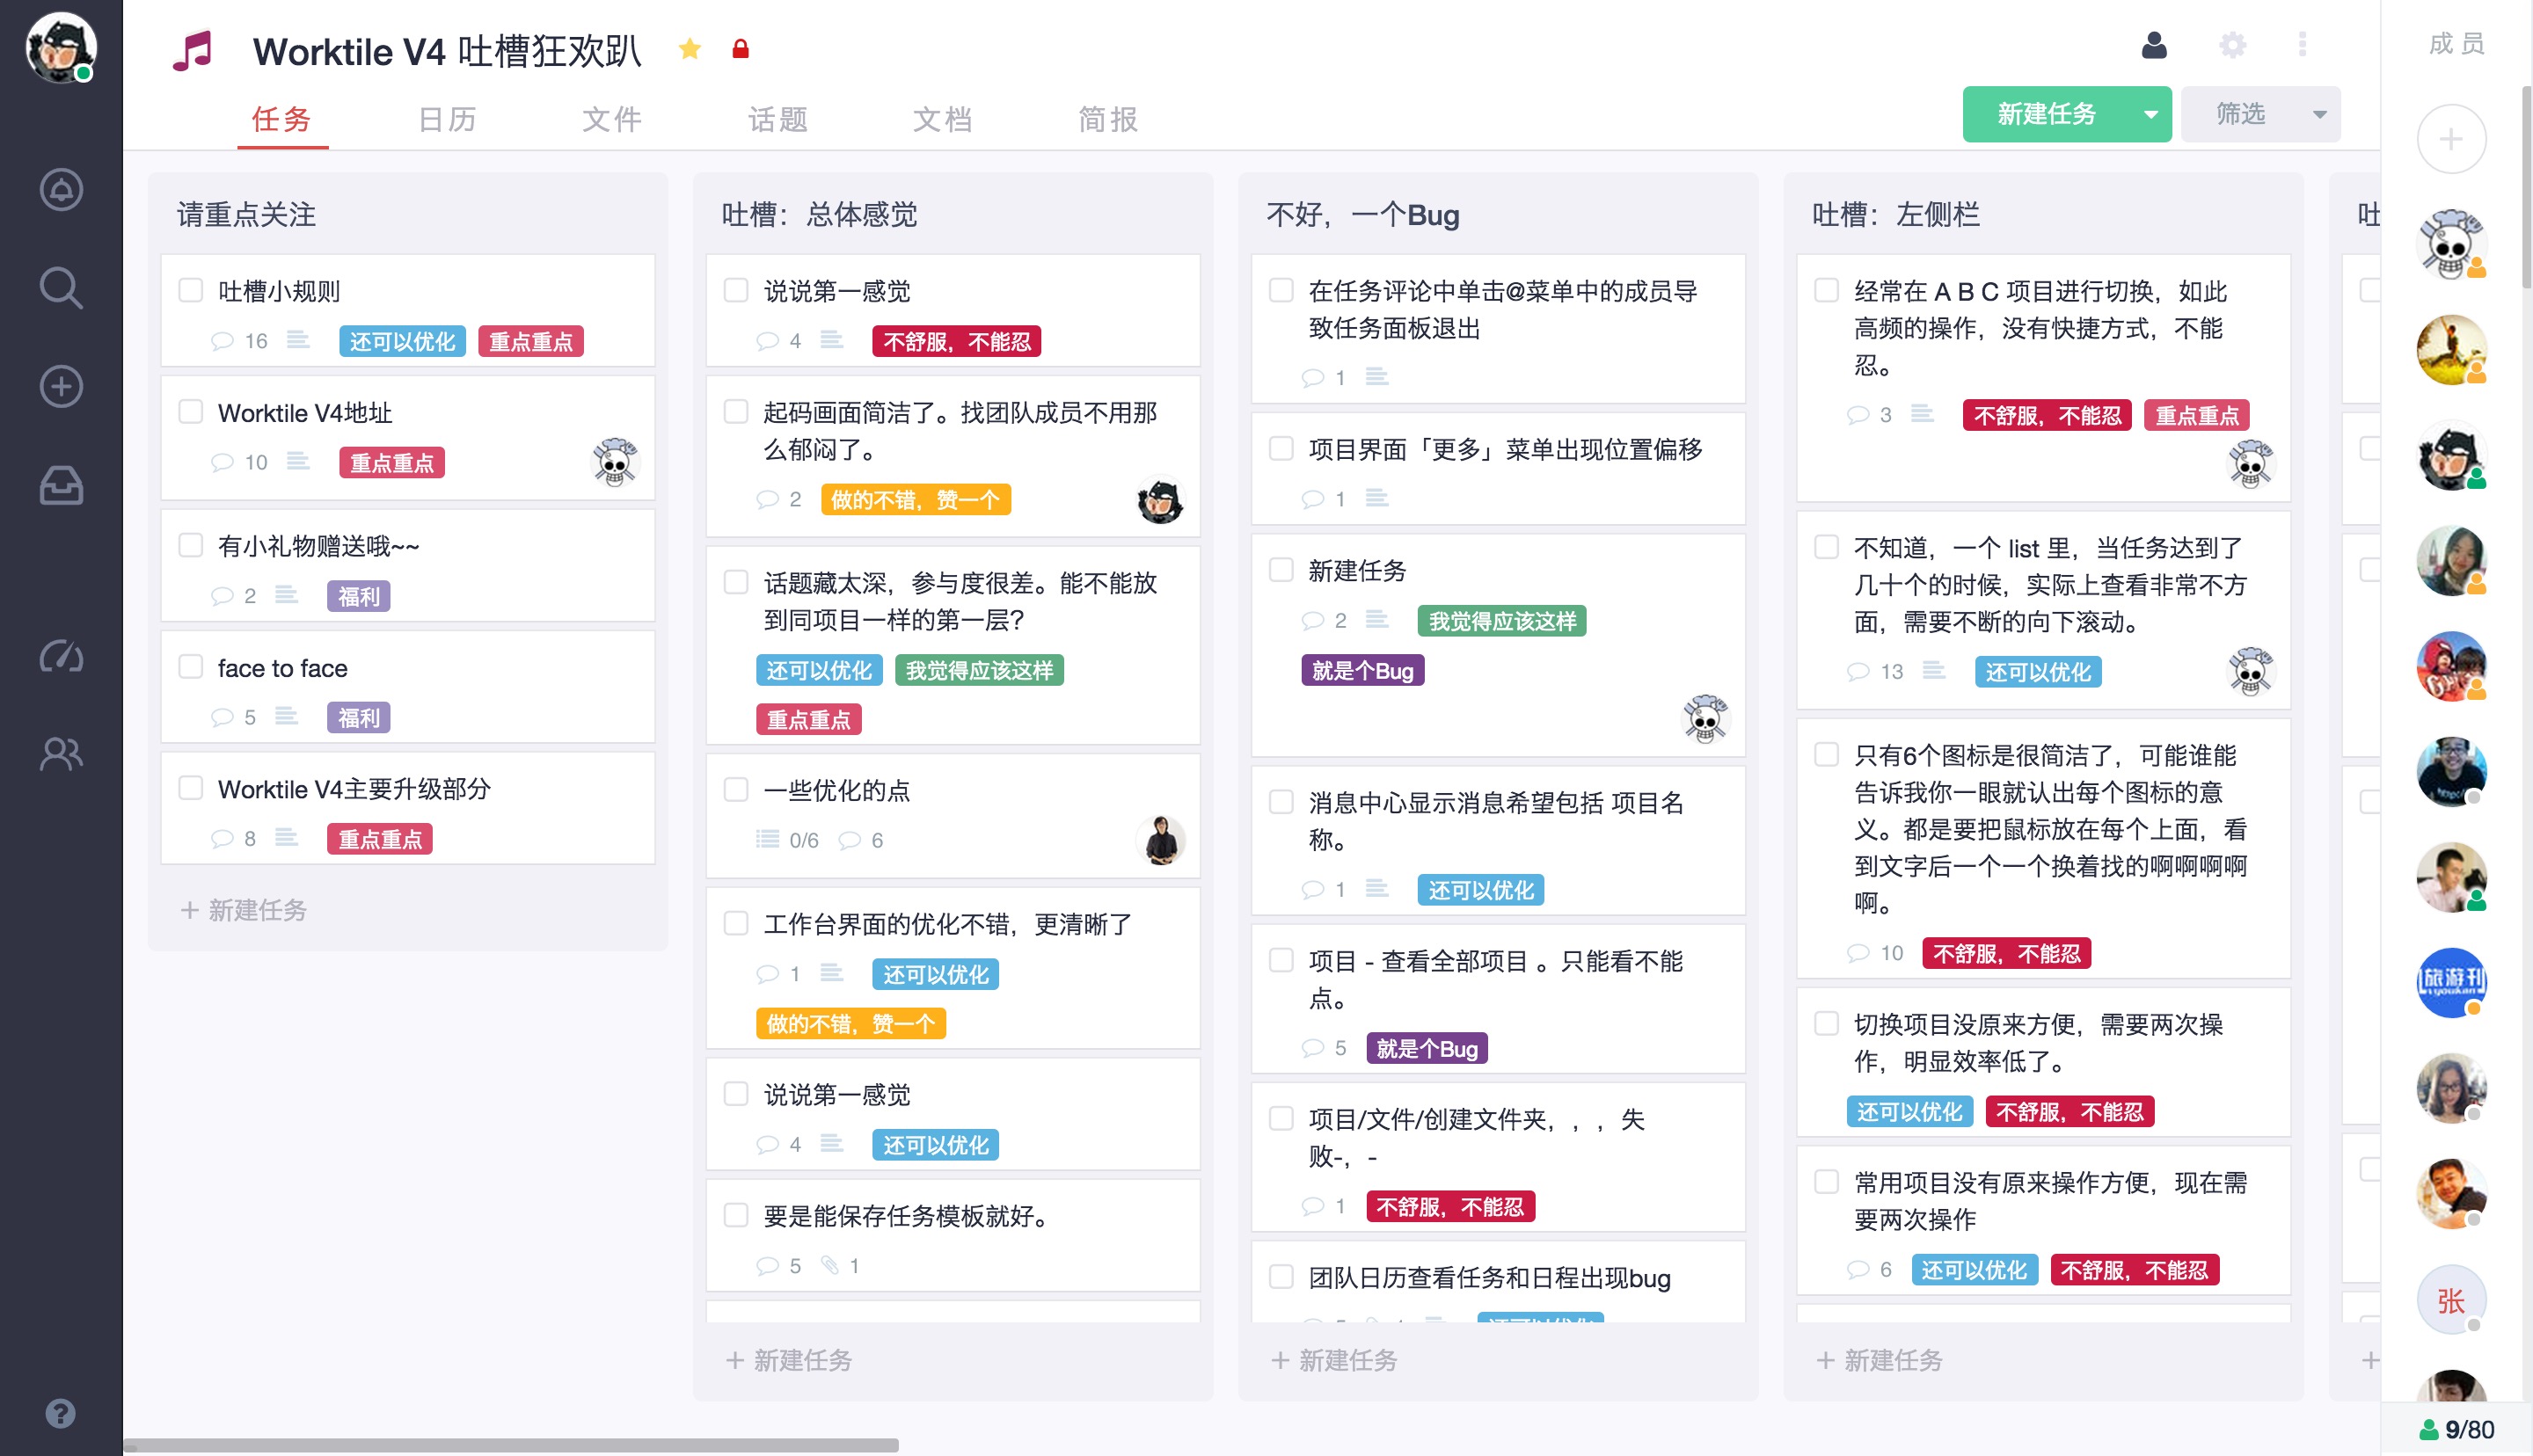Click the add member plus circle
The image size is (2533, 1456).
click(2451, 139)
